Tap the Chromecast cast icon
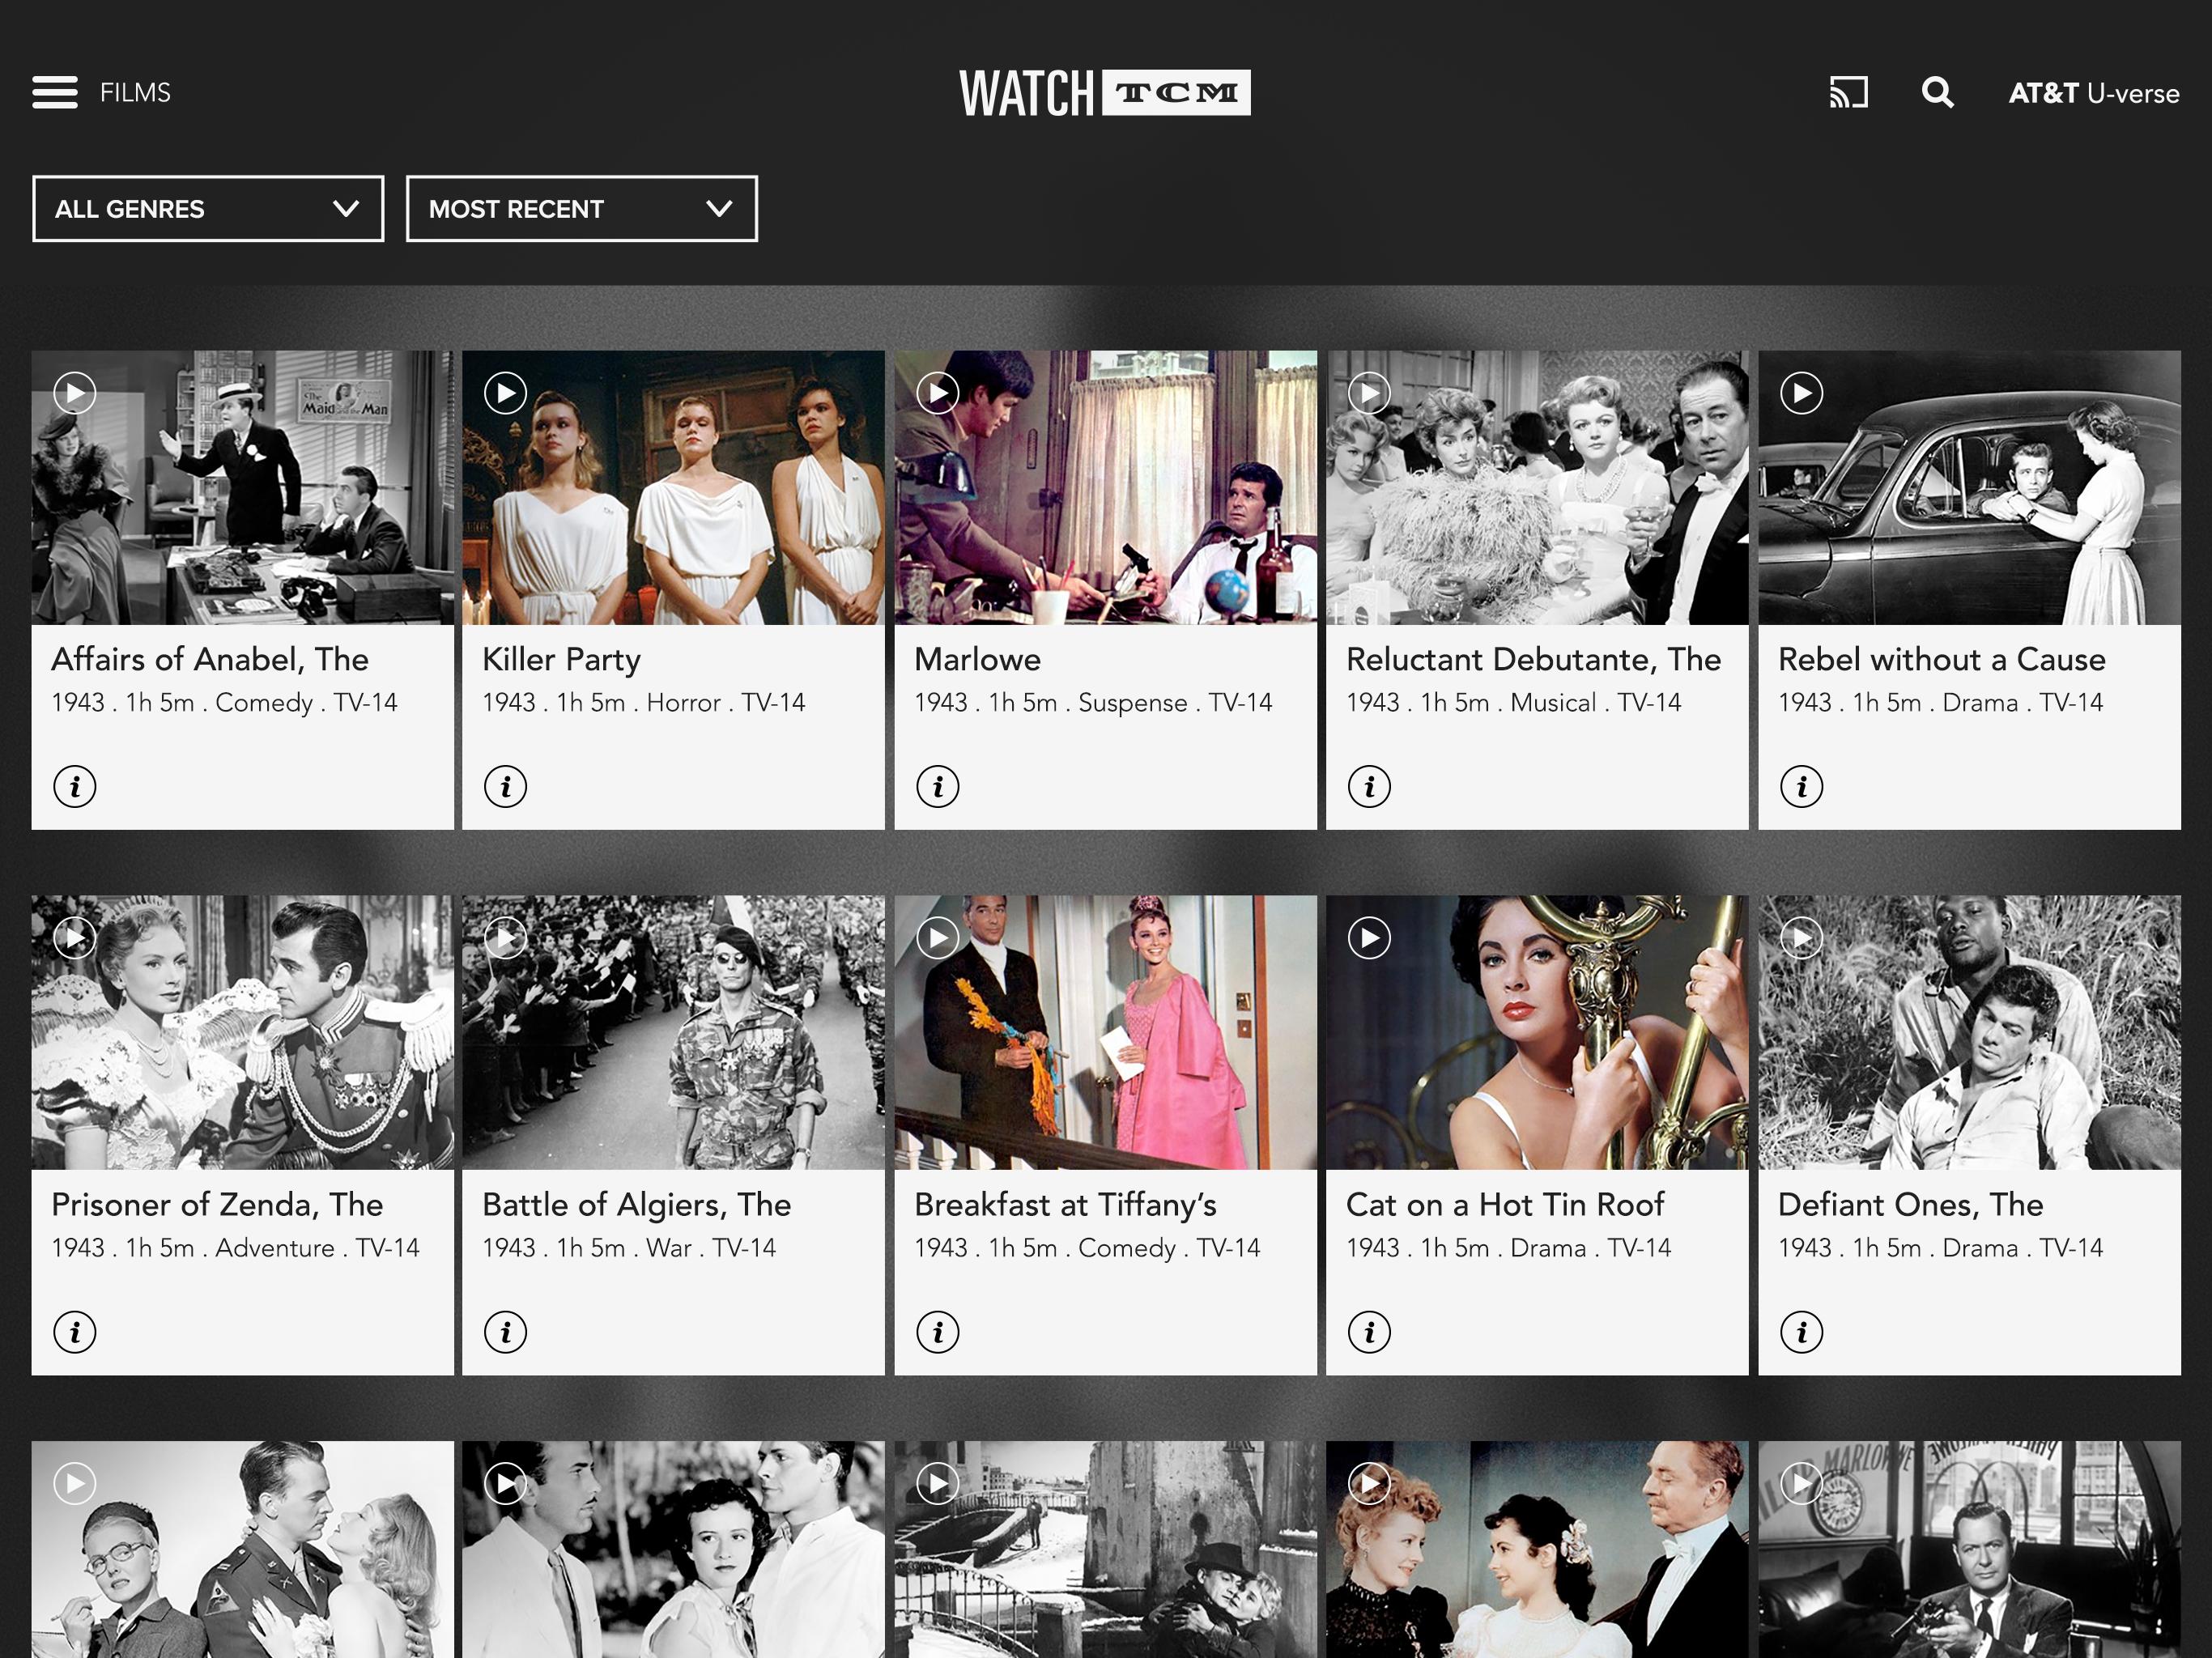2212x1658 pixels. point(1848,92)
